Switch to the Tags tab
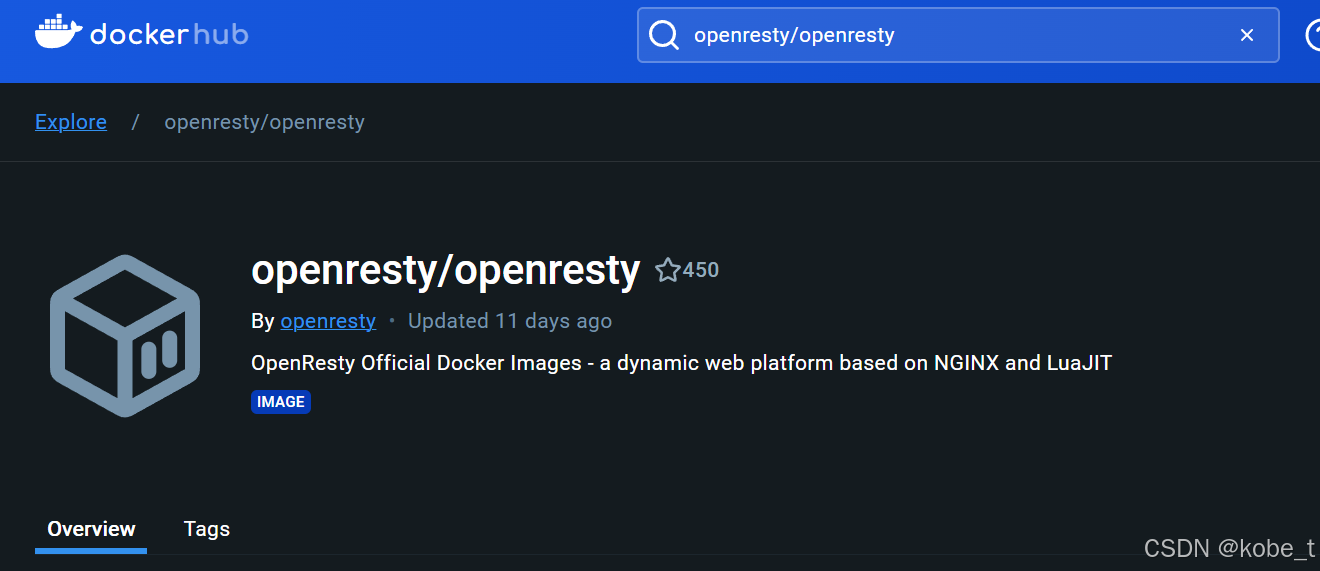 pos(207,529)
